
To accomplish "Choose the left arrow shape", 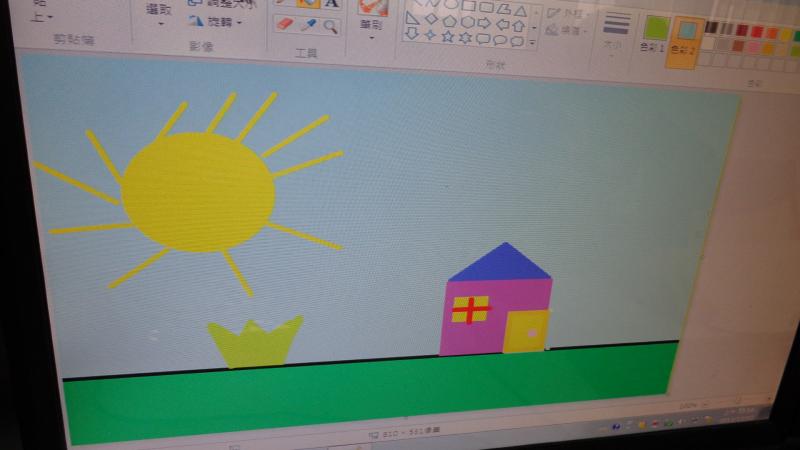I will tap(502, 24).
